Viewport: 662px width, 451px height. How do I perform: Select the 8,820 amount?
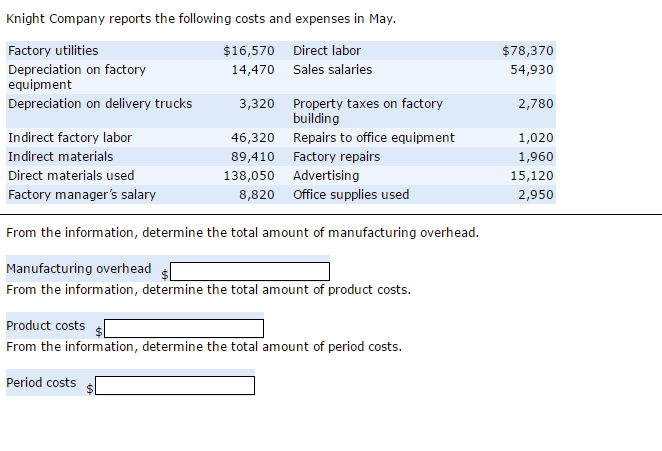pyautogui.click(x=257, y=195)
